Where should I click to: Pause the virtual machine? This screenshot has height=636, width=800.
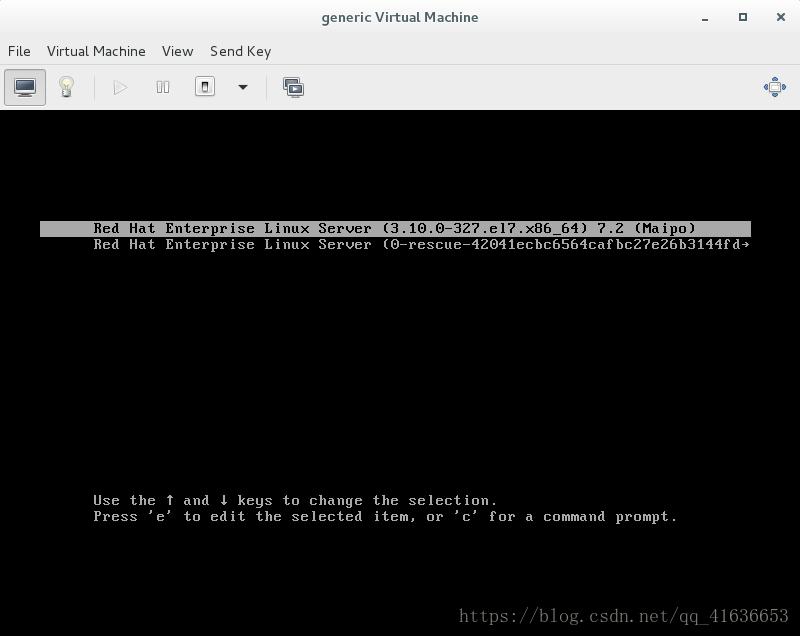click(163, 87)
